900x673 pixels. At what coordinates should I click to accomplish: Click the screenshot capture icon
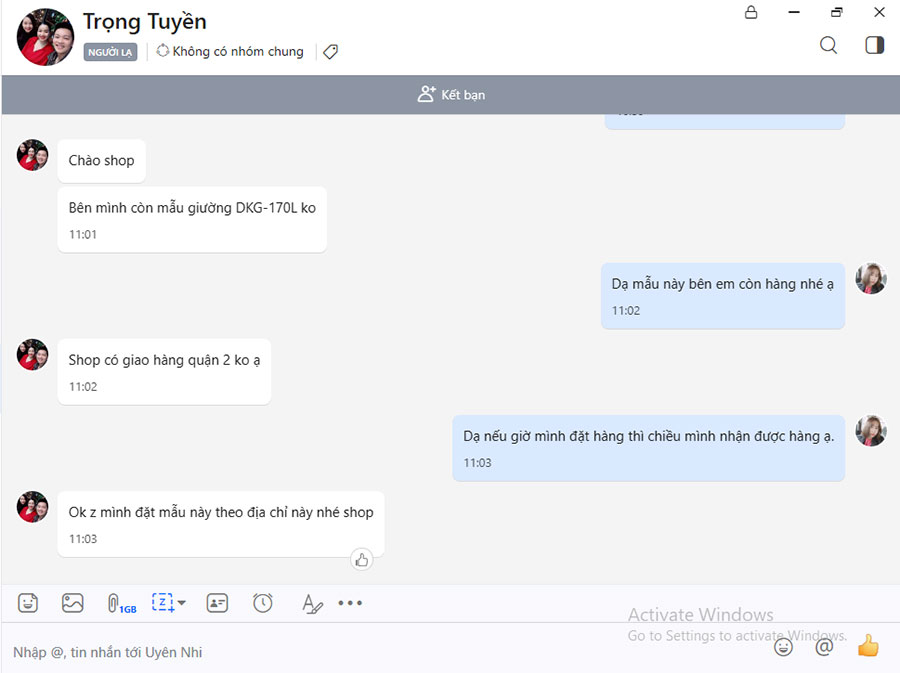click(162, 602)
